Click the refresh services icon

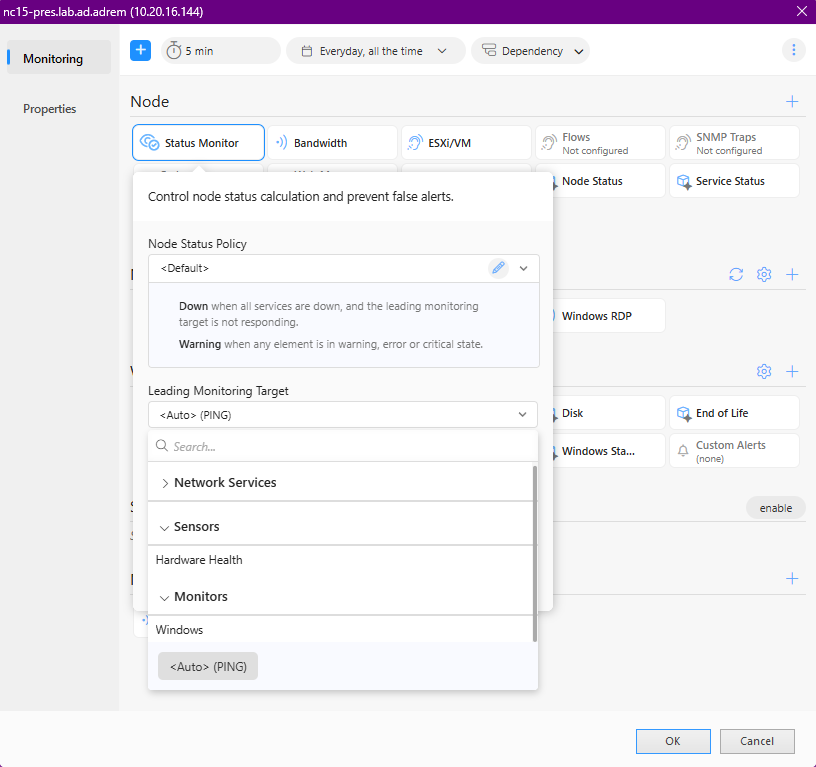coord(736,274)
